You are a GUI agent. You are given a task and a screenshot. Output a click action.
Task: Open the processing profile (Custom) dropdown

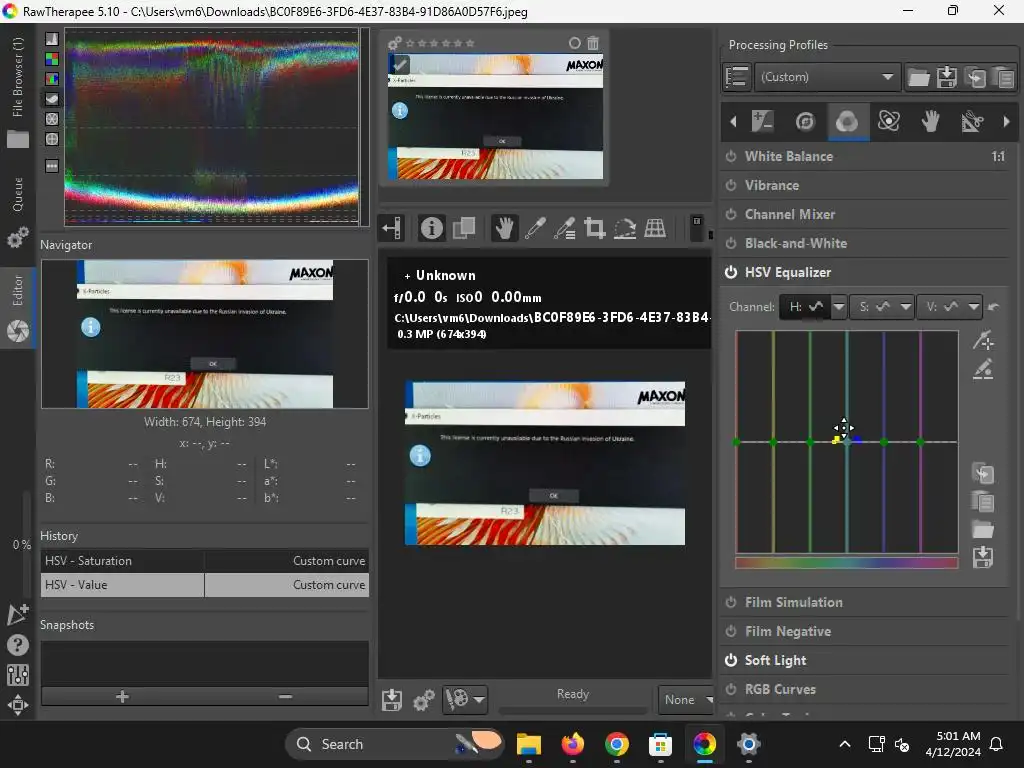[x=827, y=77]
